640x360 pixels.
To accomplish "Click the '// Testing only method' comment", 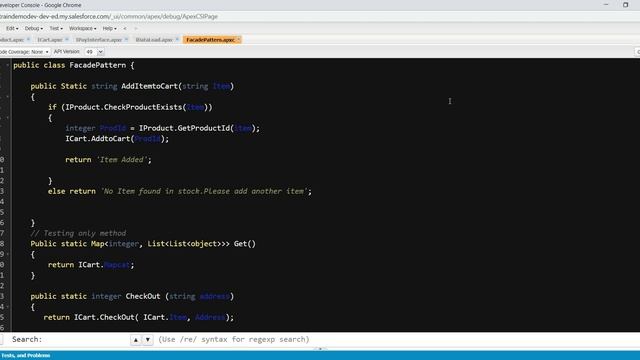I will 78,233.
